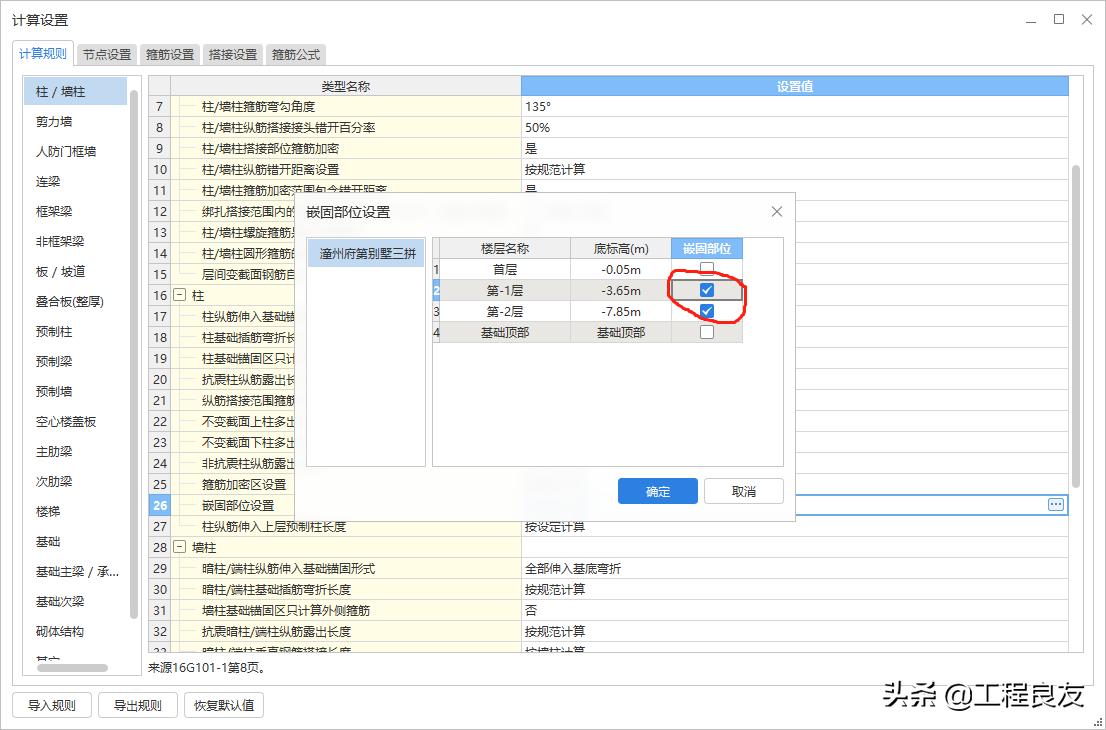Switch to the 搭接设置 tab

(x=232, y=55)
